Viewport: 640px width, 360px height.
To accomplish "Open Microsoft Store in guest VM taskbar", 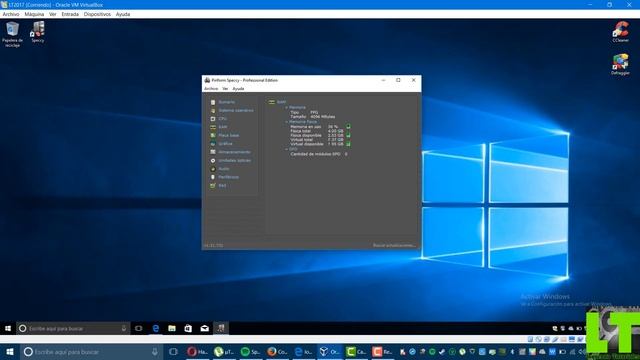I will click(x=188, y=328).
